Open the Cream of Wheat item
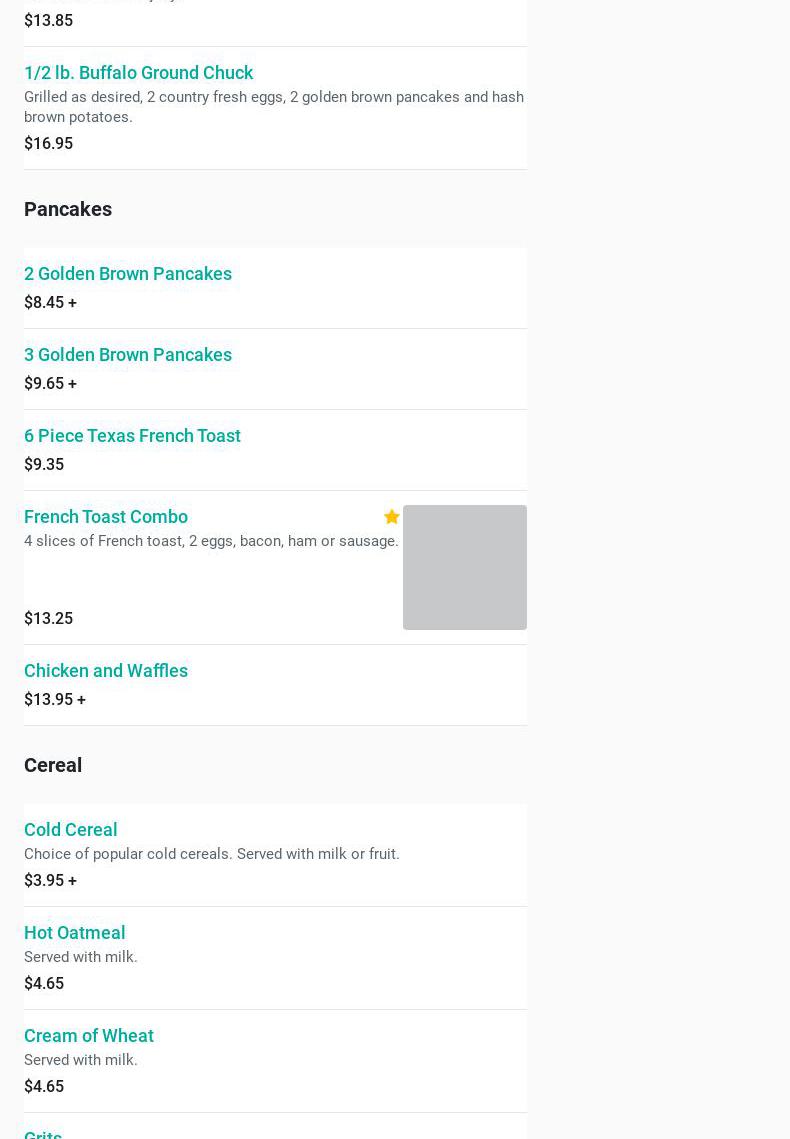Viewport: 790px width, 1139px height. pos(89,1036)
